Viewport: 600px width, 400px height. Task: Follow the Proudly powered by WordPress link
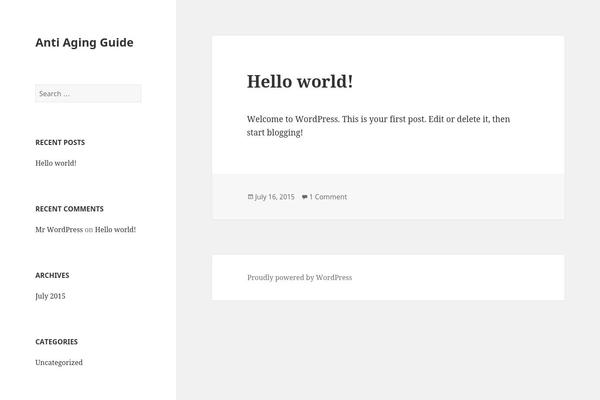click(x=299, y=278)
